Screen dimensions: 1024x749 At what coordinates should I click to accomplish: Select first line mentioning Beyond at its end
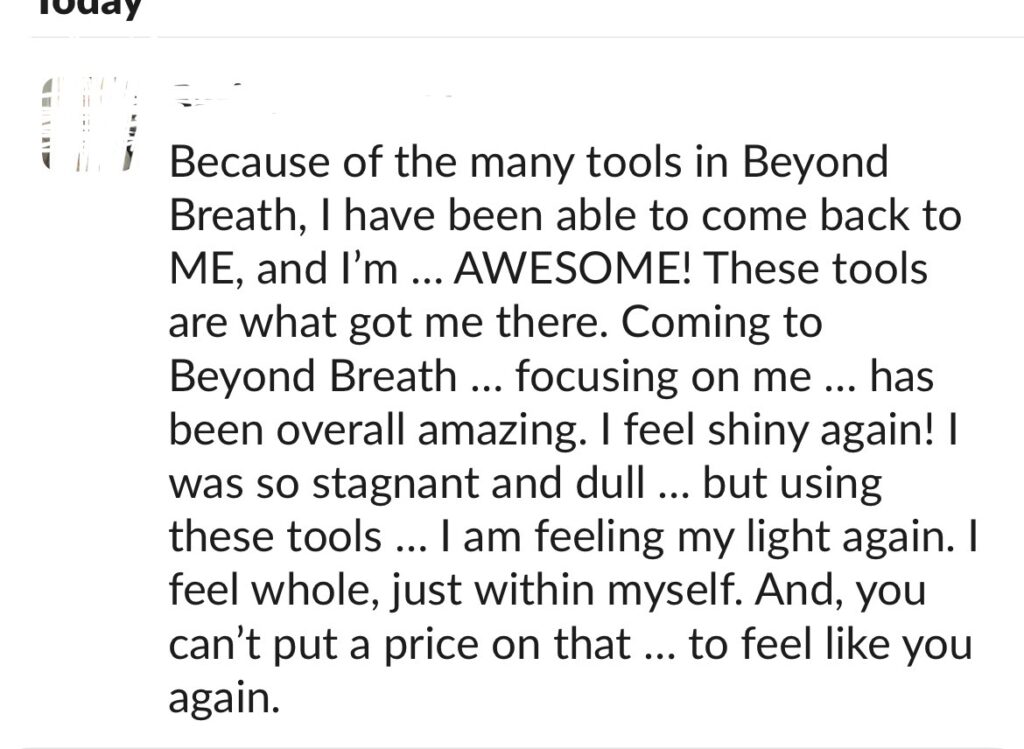pos(529,161)
